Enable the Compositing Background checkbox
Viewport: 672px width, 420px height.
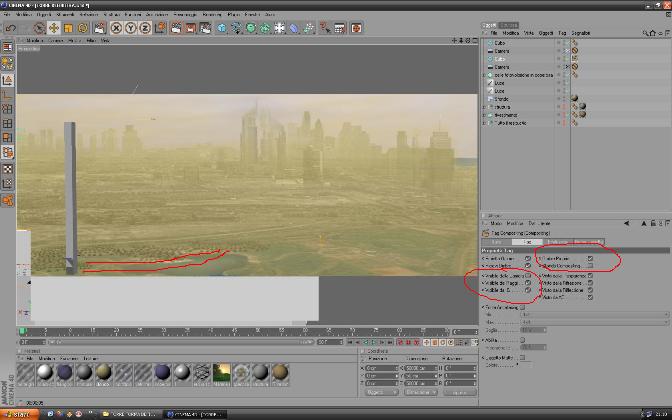coord(591,266)
